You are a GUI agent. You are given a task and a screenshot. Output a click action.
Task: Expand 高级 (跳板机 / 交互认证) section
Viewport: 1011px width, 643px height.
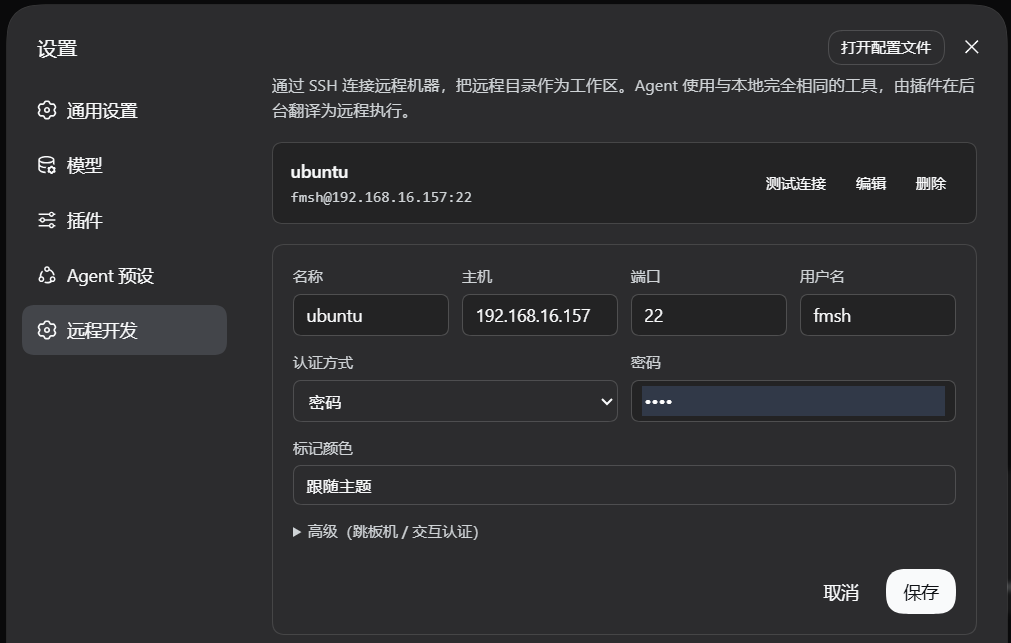(386, 531)
